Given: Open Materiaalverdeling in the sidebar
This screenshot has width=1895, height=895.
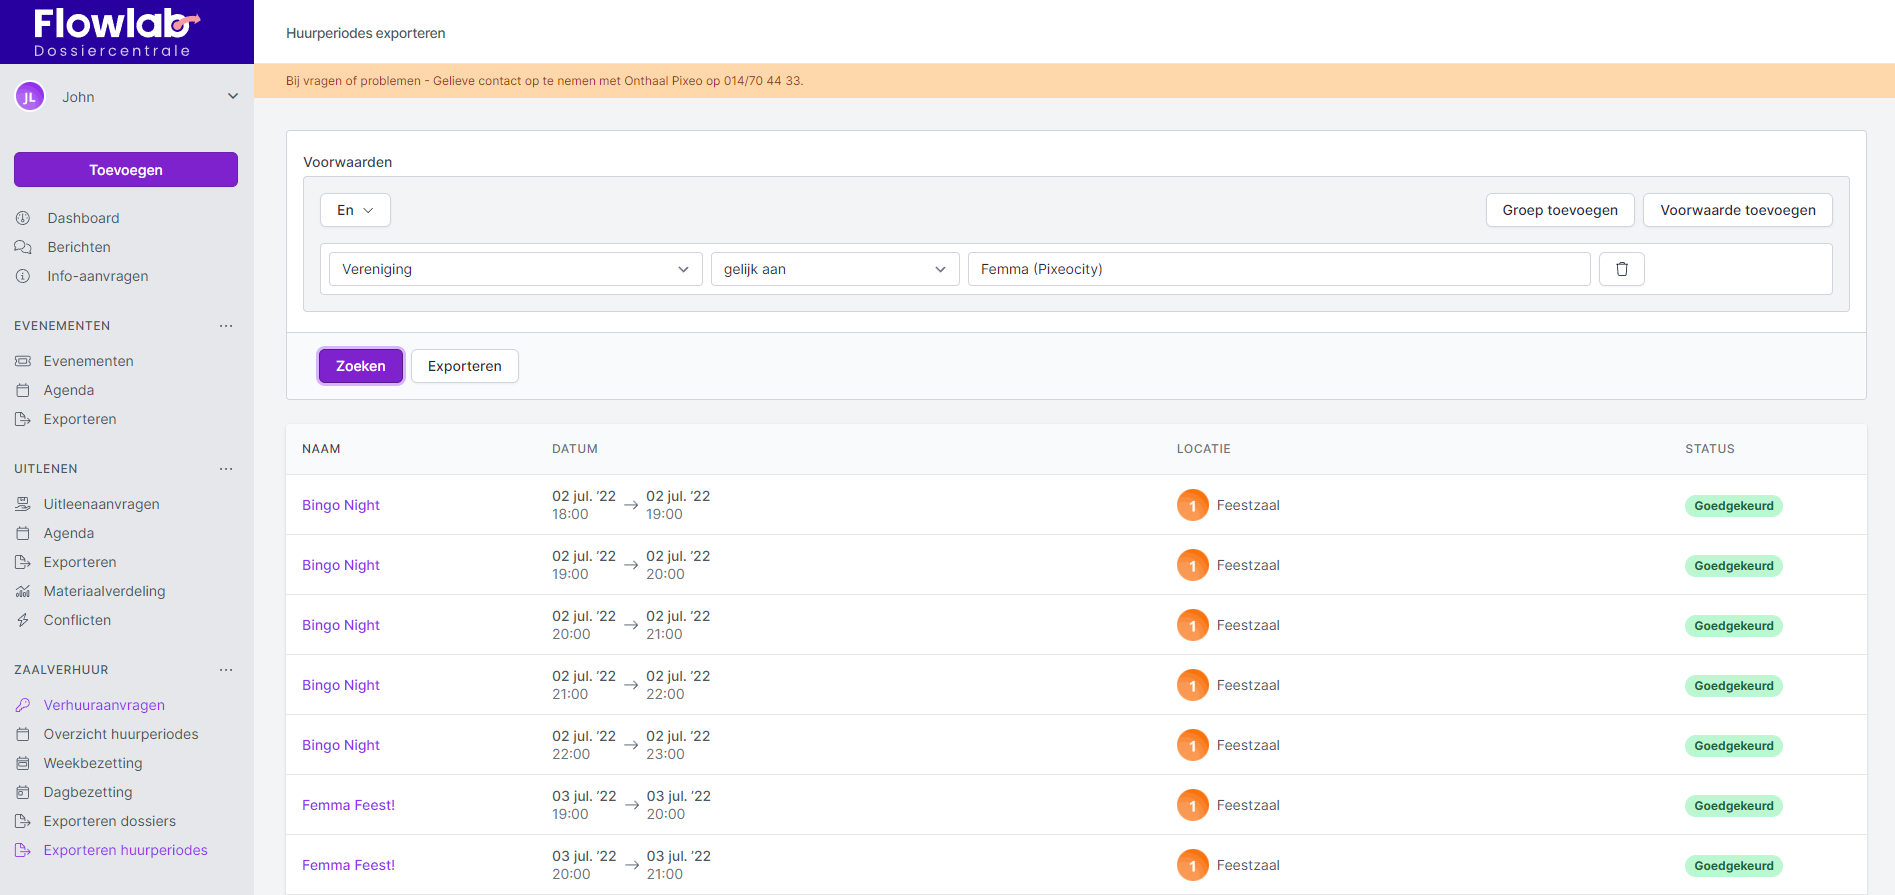Looking at the screenshot, I should click(104, 591).
